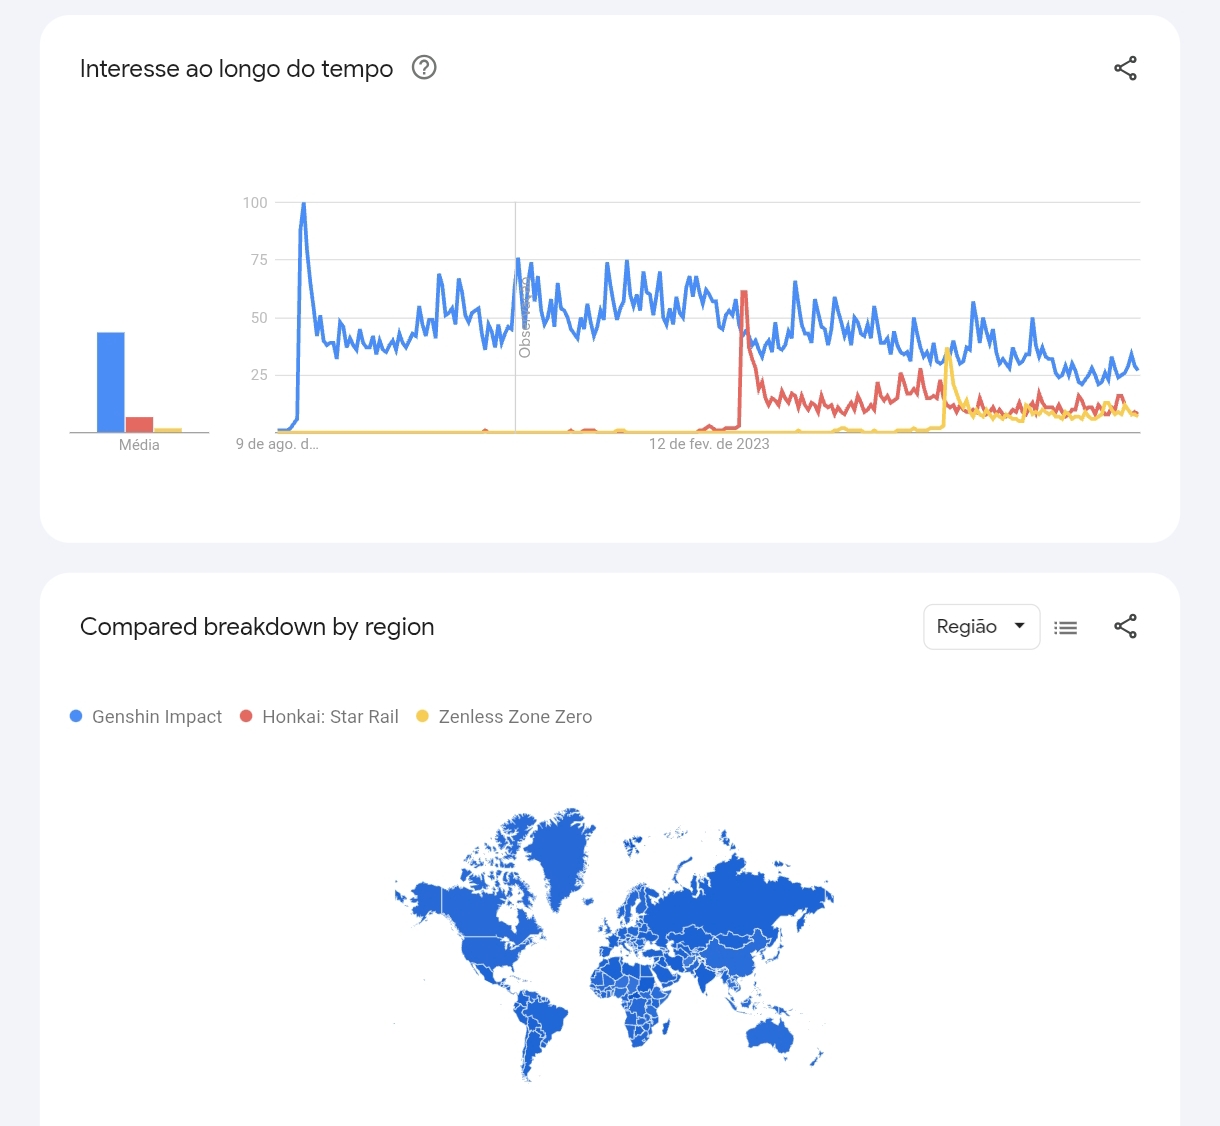The height and width of the screenshot is (1126, 1220).
Task: Click the blue Genshin Impact legend dot
Action: [x=76, y=716]
